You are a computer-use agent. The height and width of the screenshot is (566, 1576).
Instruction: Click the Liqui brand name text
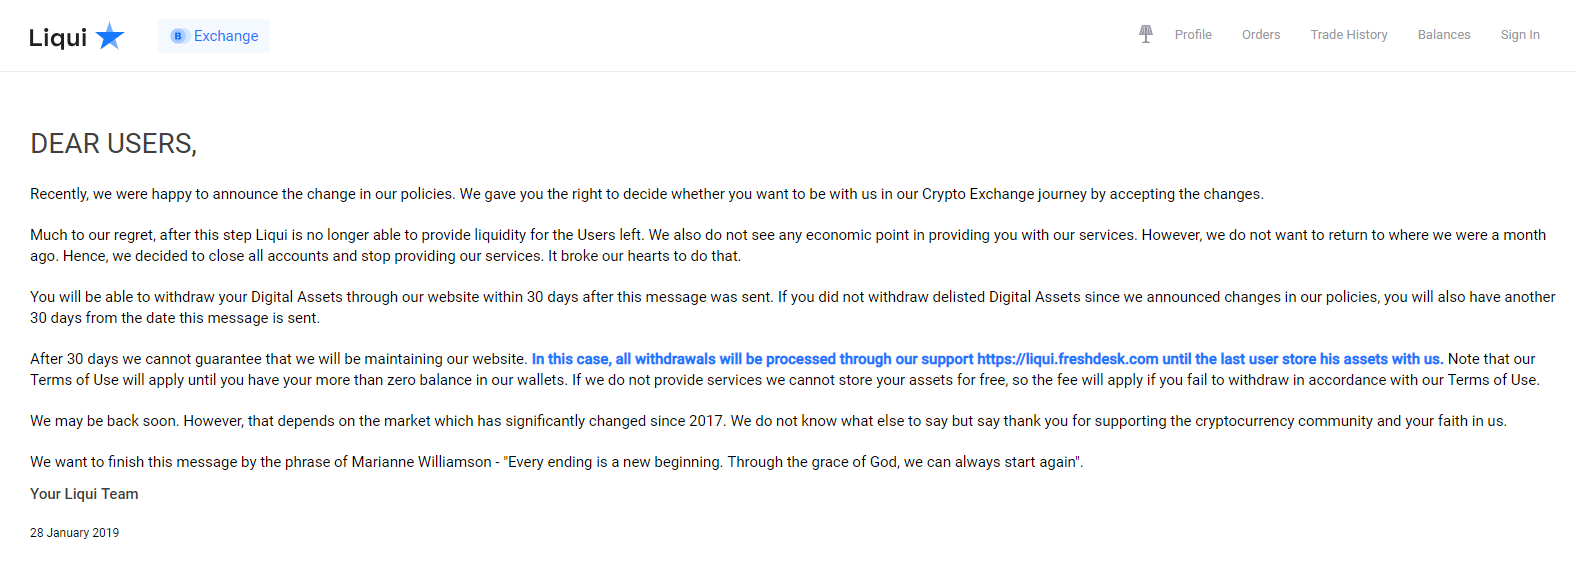point(58,38)
